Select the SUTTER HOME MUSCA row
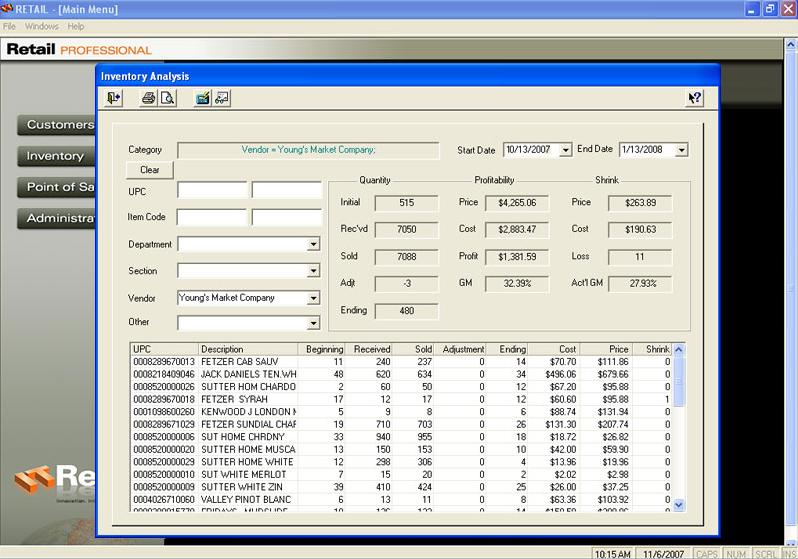 402,450
